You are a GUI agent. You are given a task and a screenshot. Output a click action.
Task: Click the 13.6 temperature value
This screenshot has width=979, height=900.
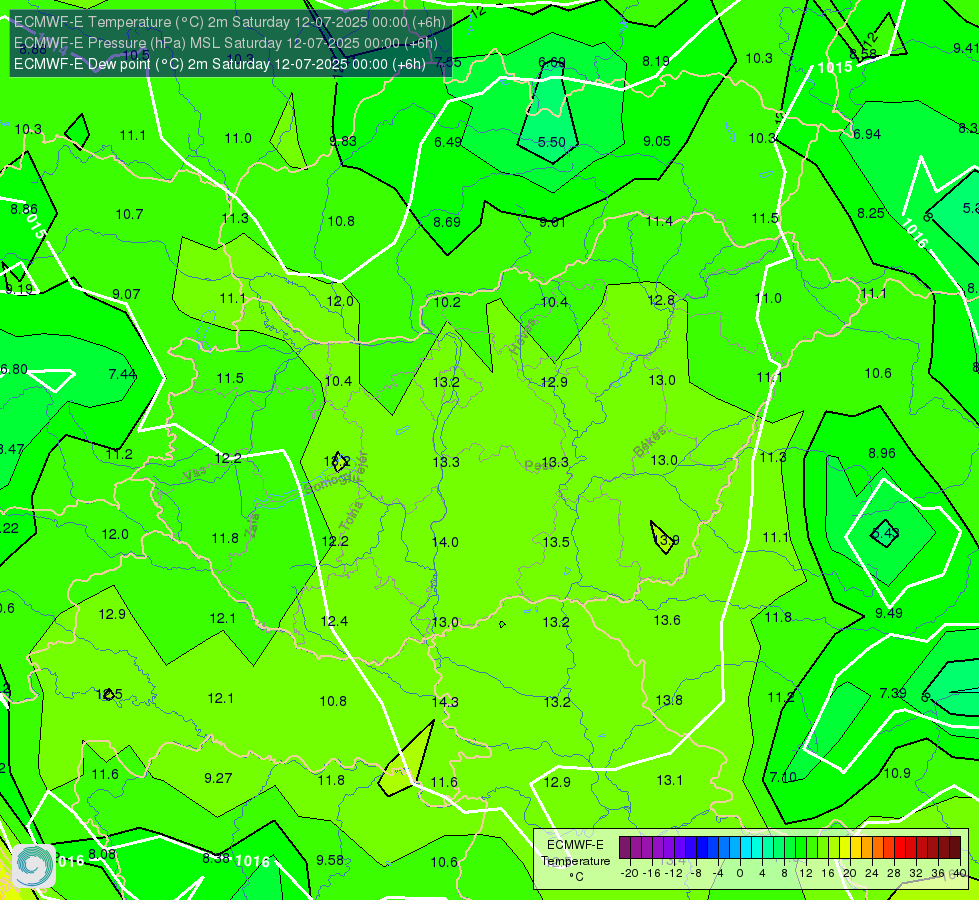point(667,620)
